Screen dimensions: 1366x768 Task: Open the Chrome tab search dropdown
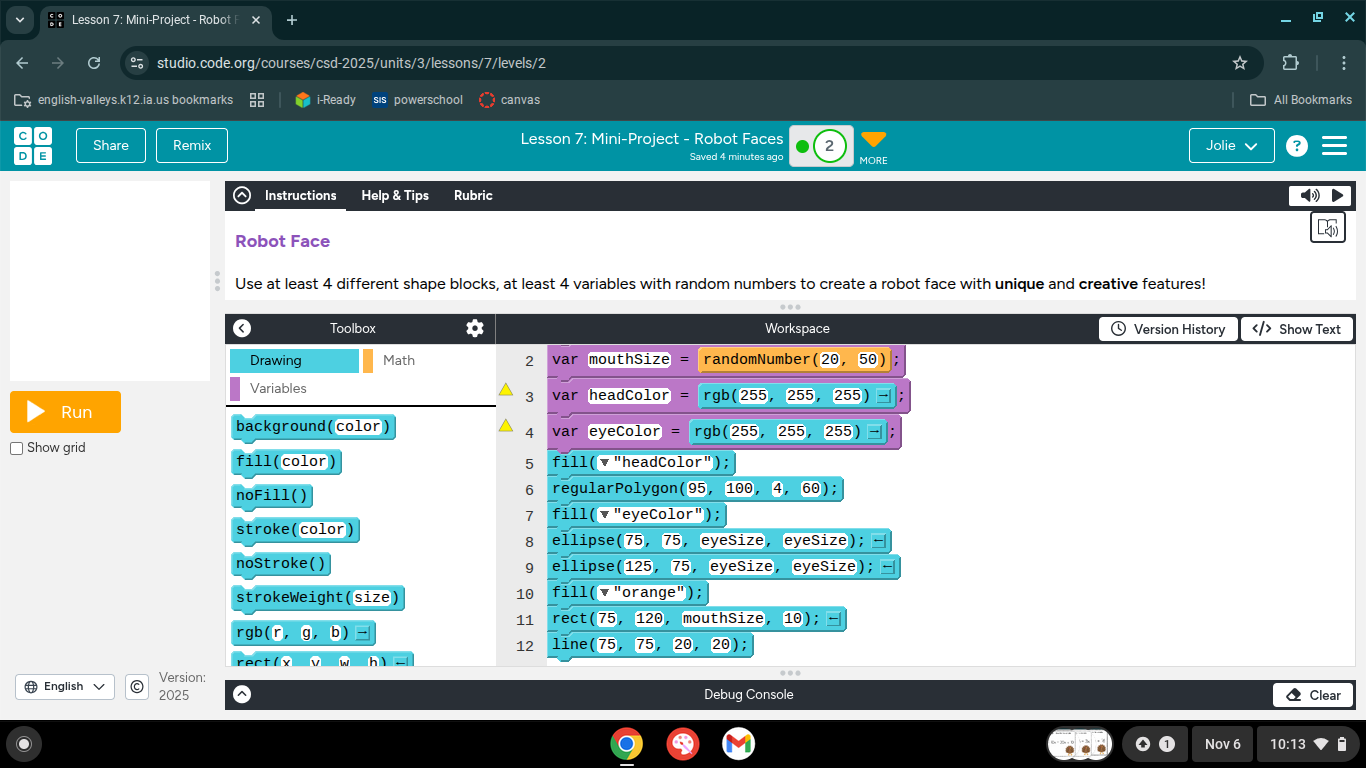click(20, 20)
